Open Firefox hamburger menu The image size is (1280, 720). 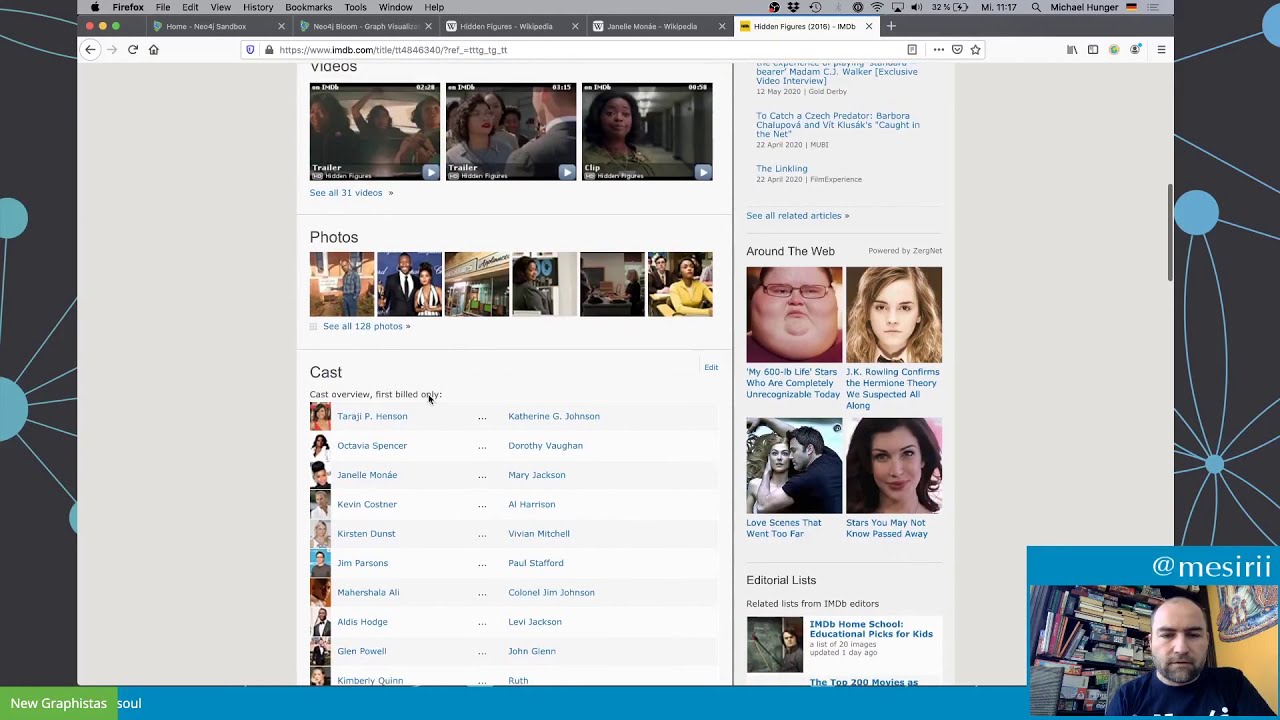click(1161, 50)
